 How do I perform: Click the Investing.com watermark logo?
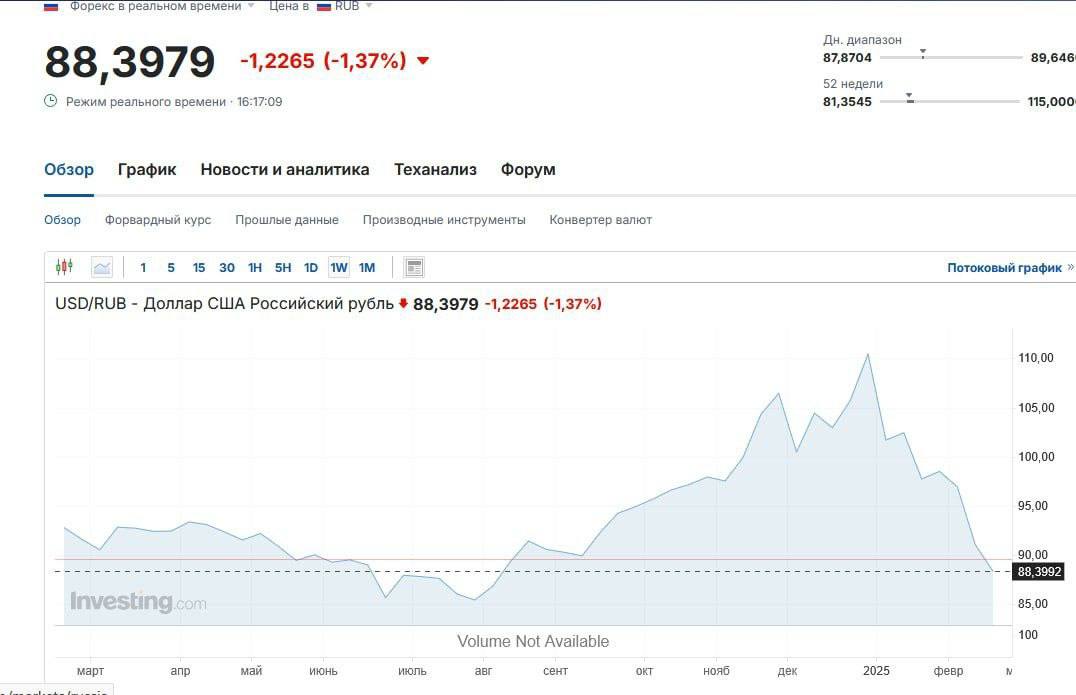coord(138,602)
